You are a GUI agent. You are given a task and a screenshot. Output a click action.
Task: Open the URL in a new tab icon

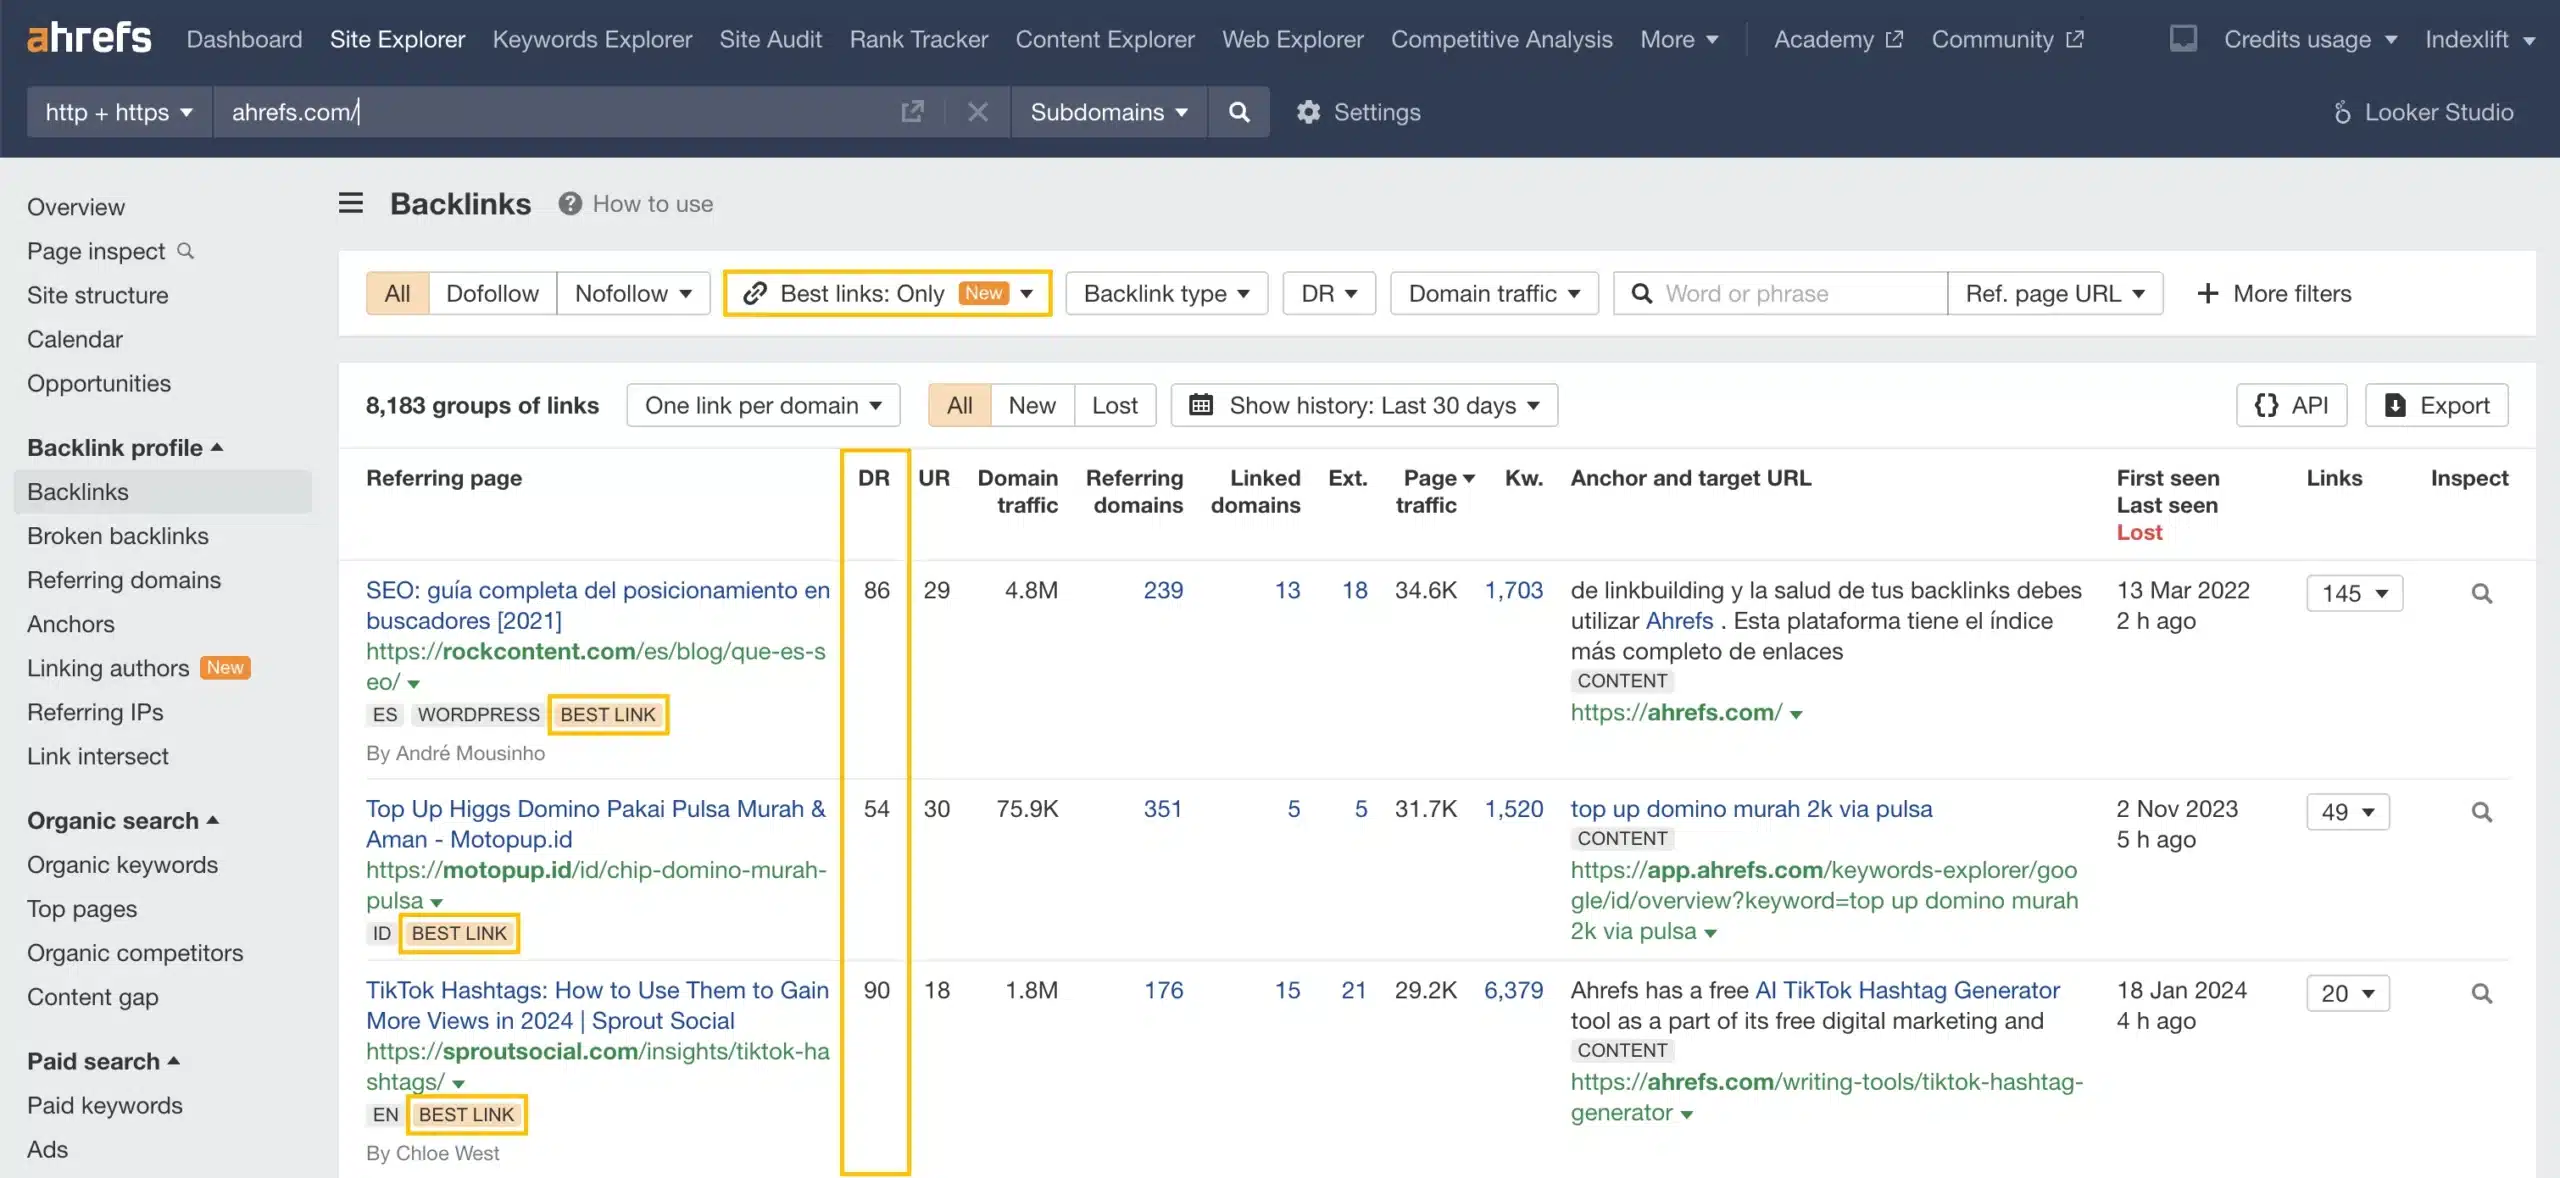912,112
